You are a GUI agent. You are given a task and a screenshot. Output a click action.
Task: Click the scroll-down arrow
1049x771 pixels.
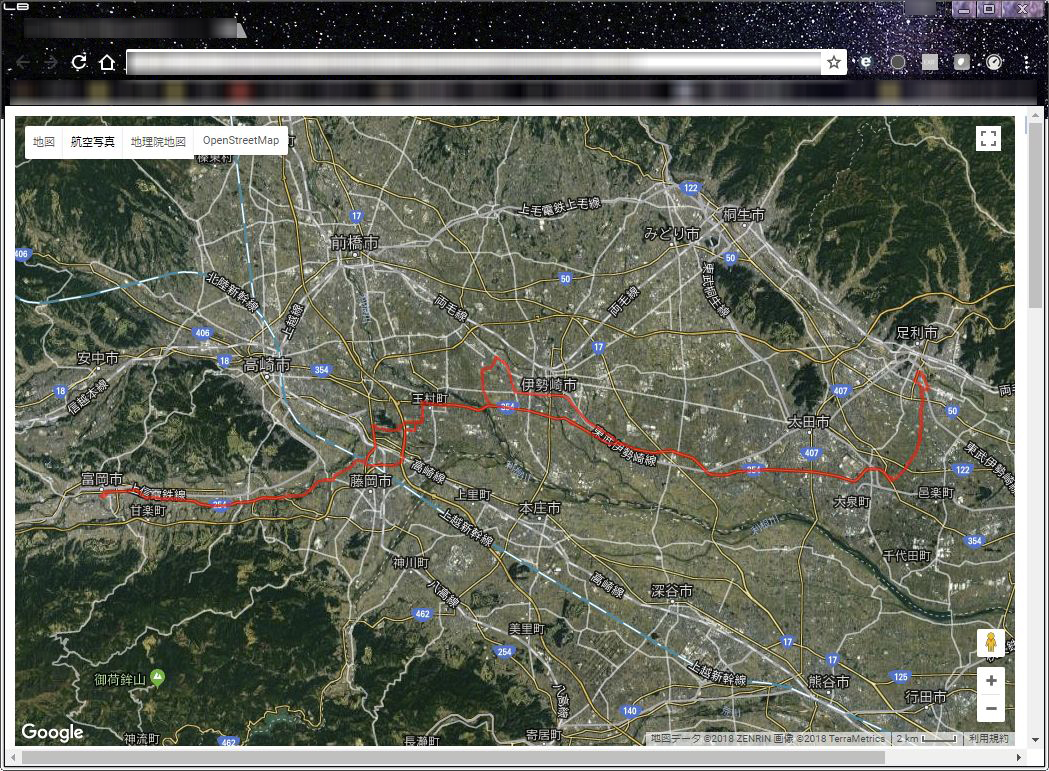coord(1036,740)
